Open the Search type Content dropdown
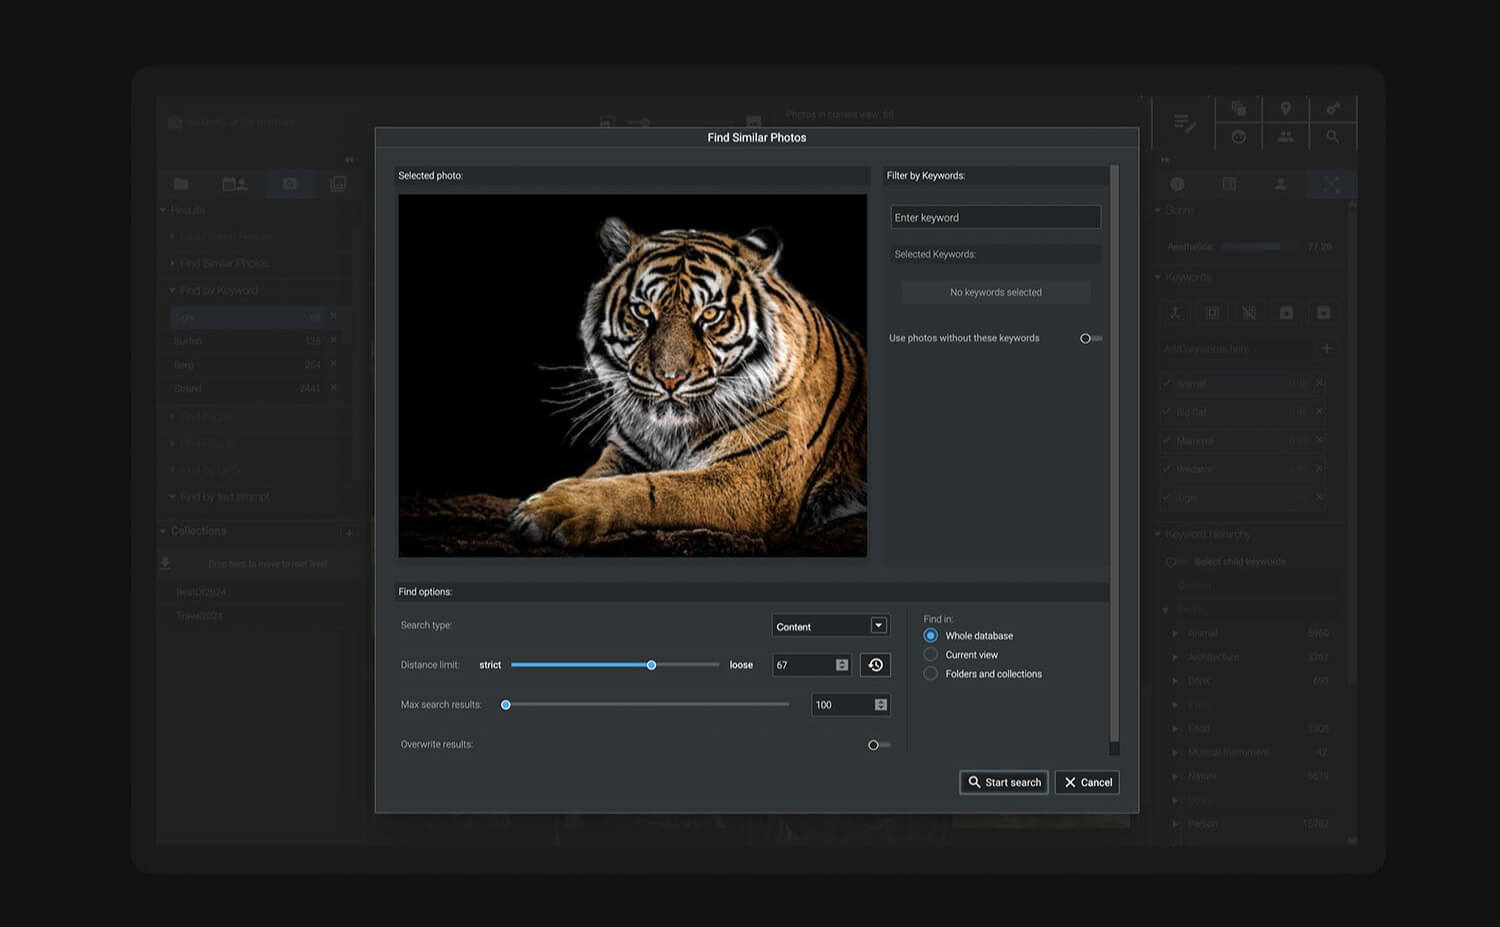Viewport: 1500px width, 927px height. coord(830,626)
